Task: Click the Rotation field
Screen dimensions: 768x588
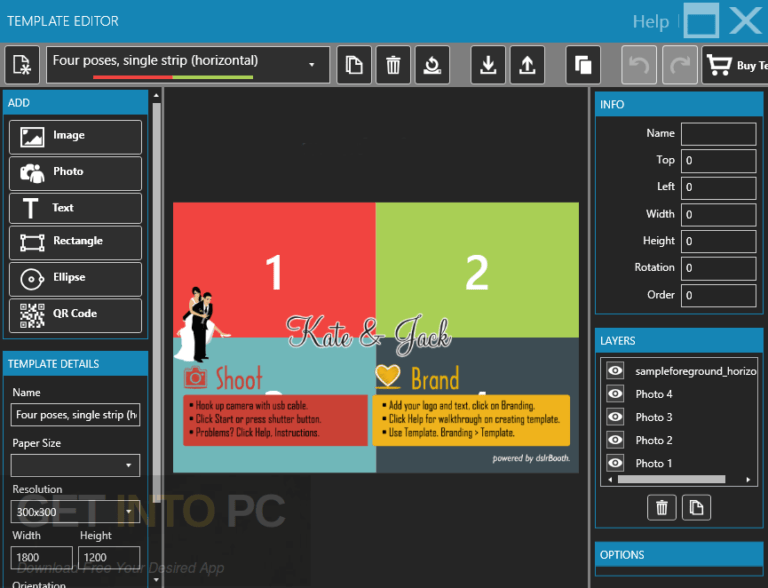Action: [719, 269]
